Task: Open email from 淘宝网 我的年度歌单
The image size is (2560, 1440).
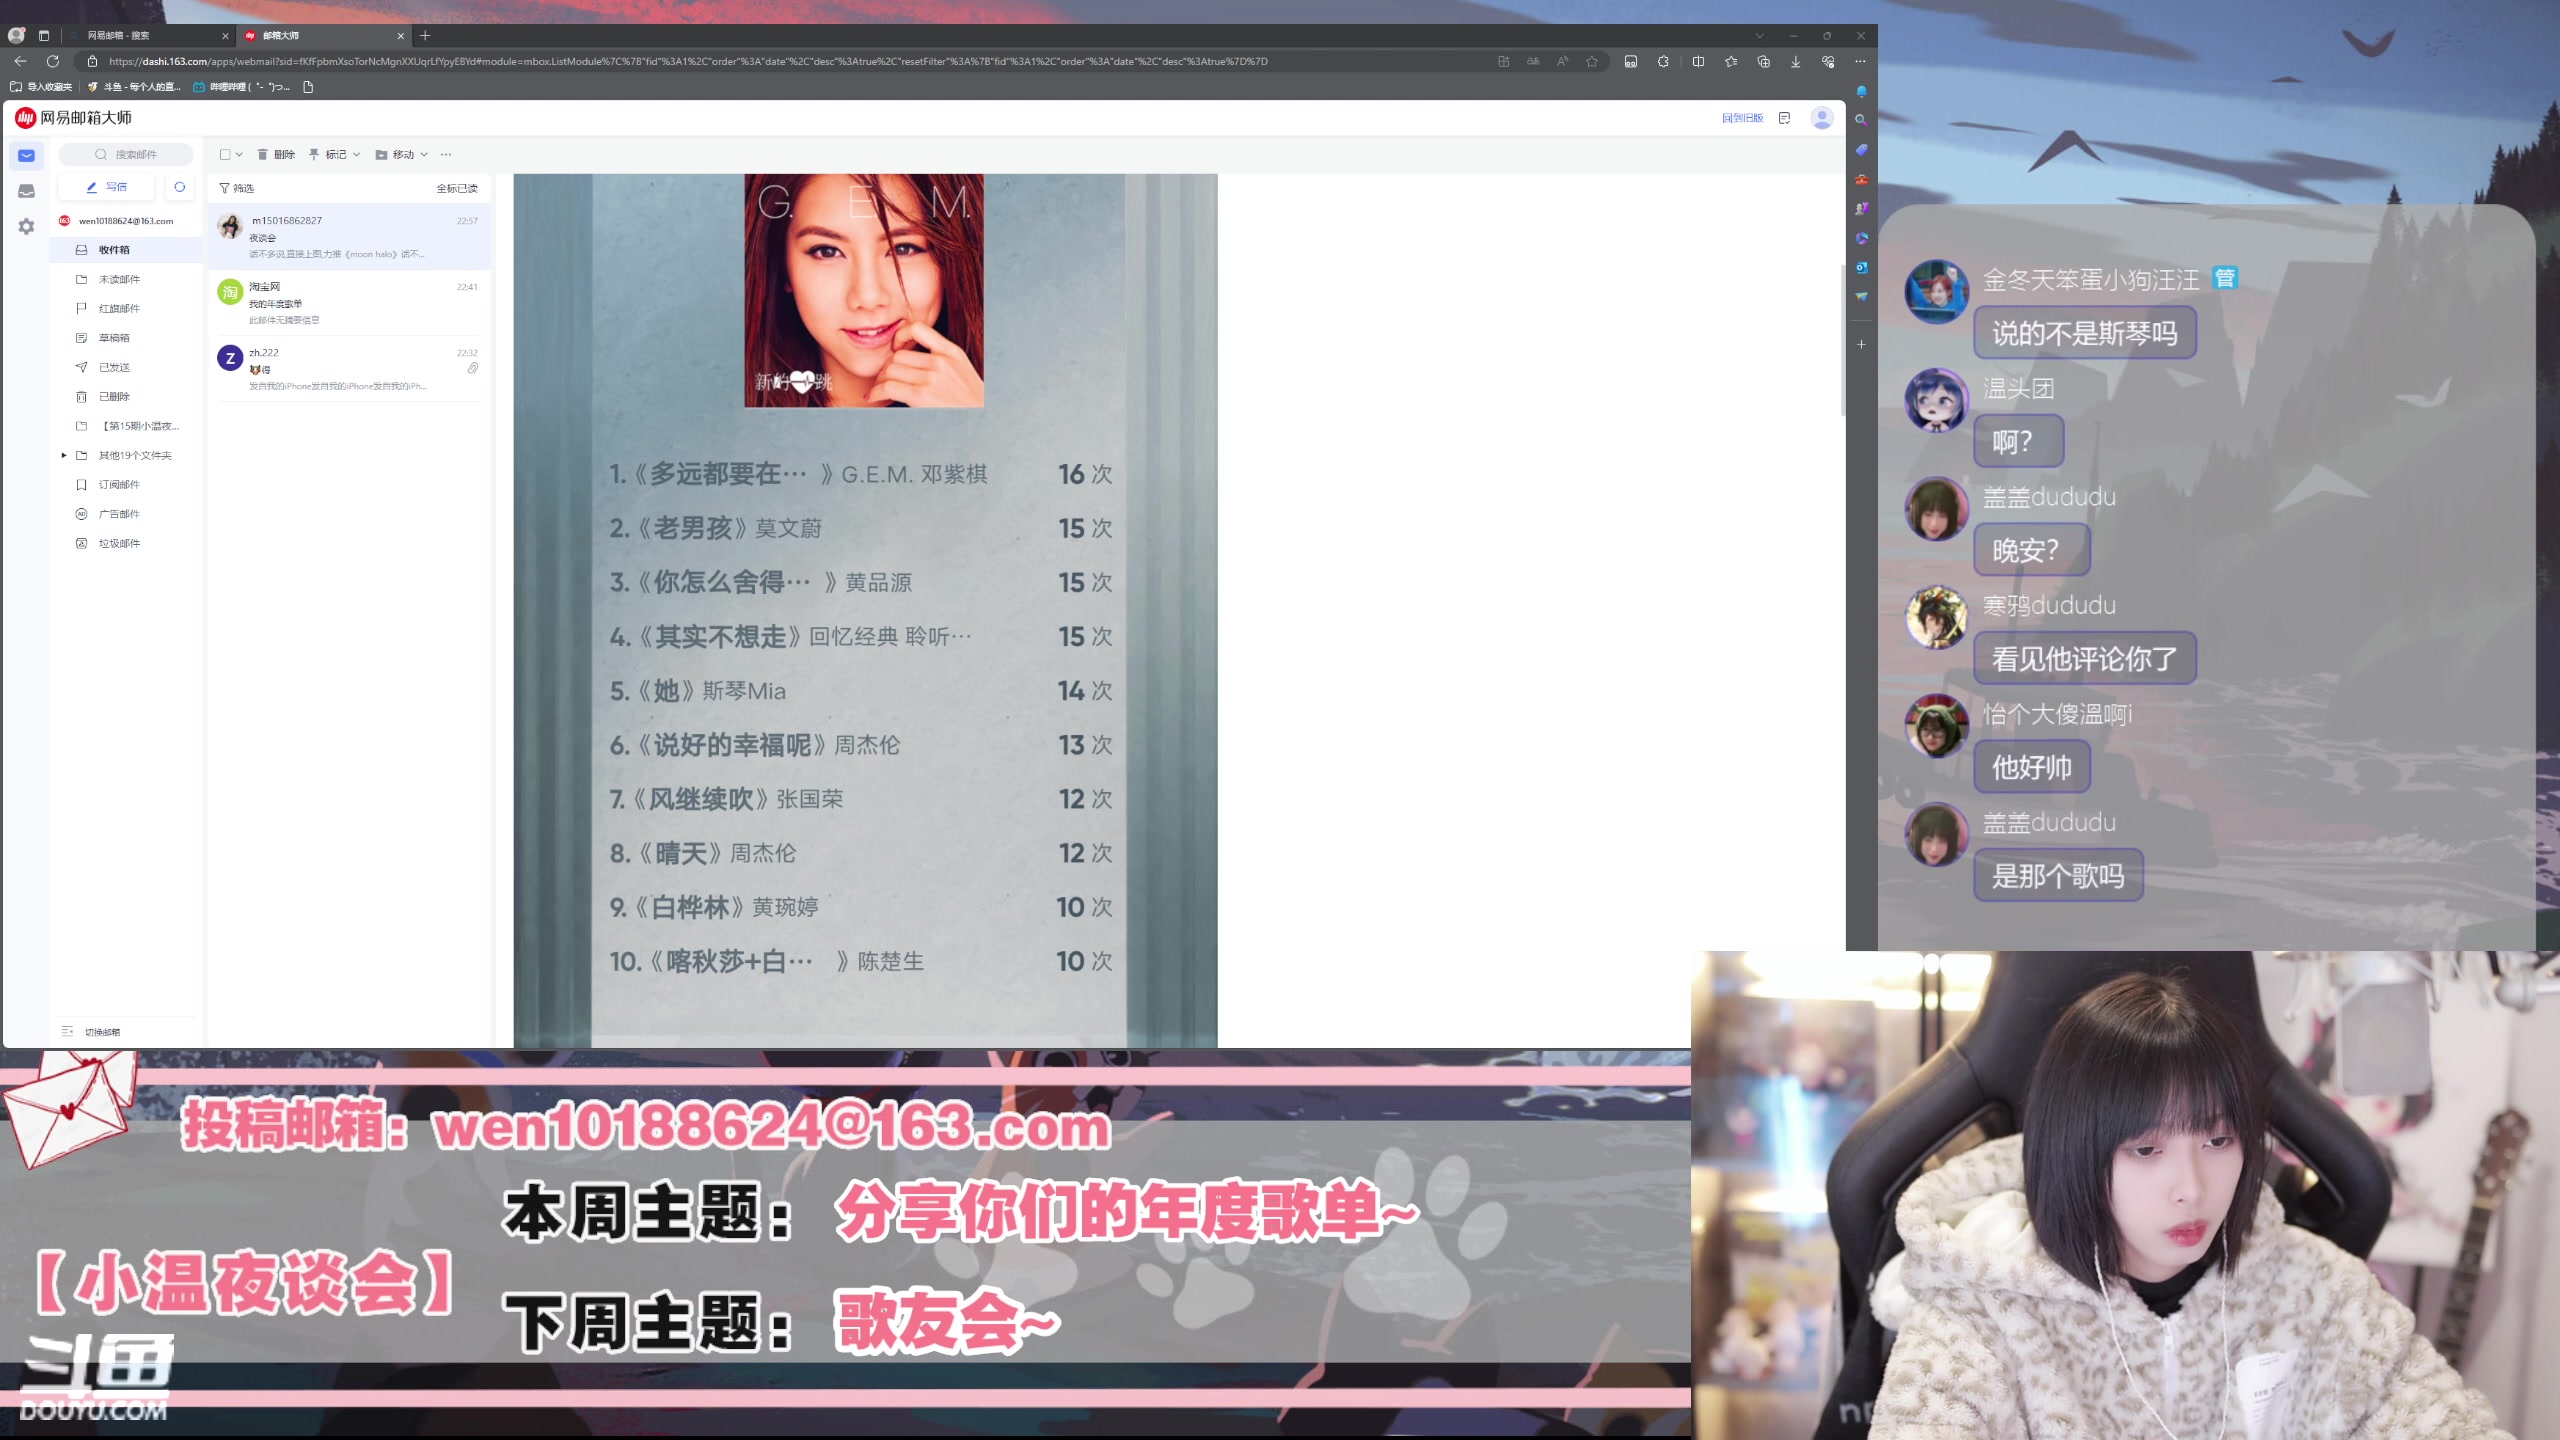Action: (x=349, y=303)
